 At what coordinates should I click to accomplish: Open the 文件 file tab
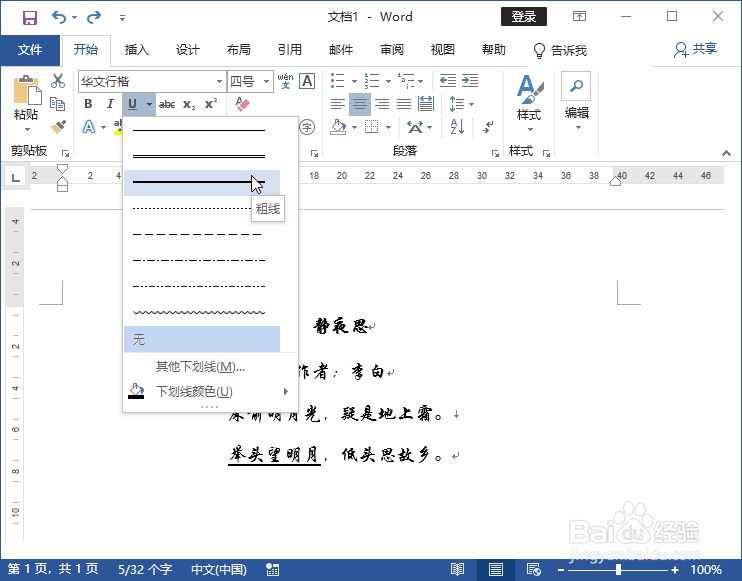[30, 50]
